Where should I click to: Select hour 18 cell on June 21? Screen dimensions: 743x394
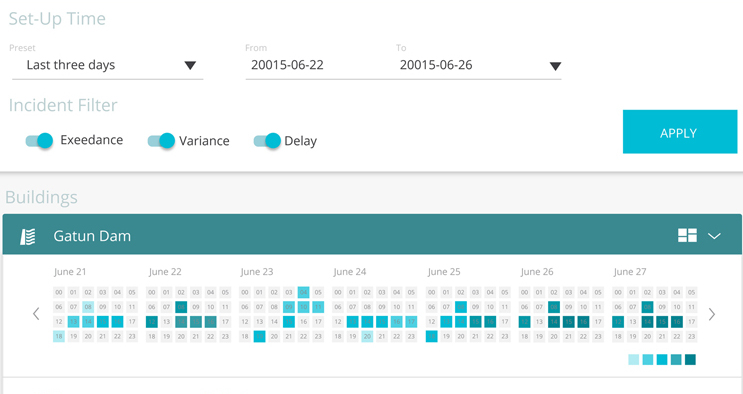coord(59,336)
